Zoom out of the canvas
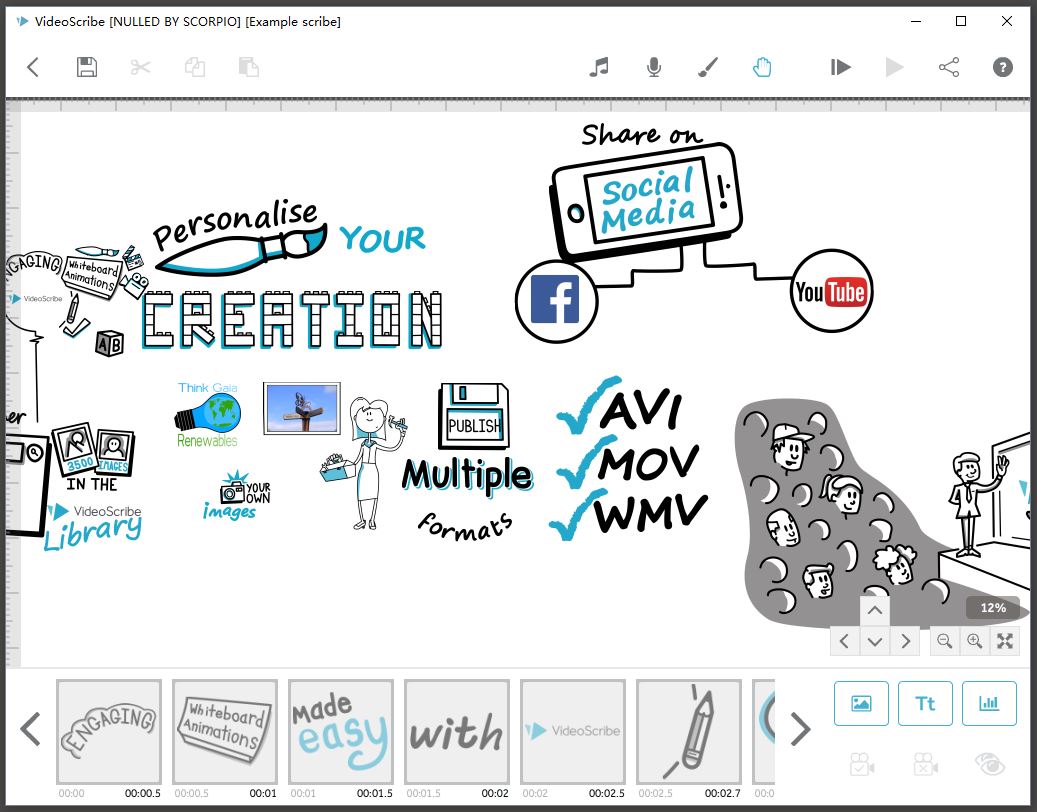This screenshot has width=1037, height=812. click(x=944, y=641)
